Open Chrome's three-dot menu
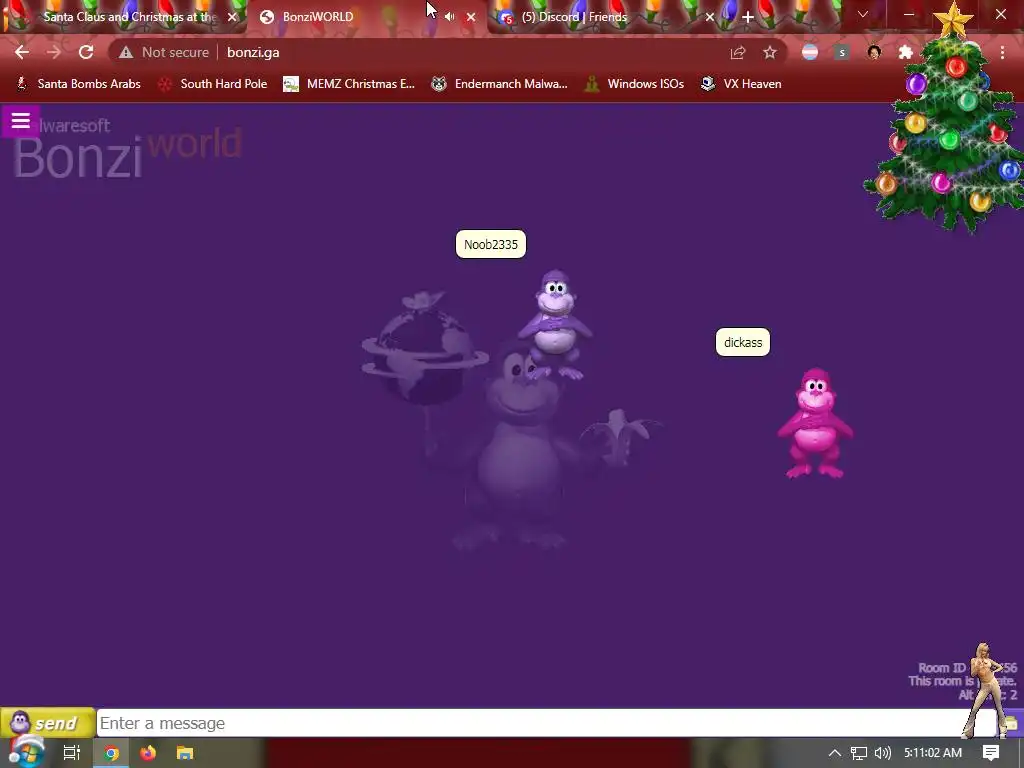1024x768 pixels. tap(1002, 52)
